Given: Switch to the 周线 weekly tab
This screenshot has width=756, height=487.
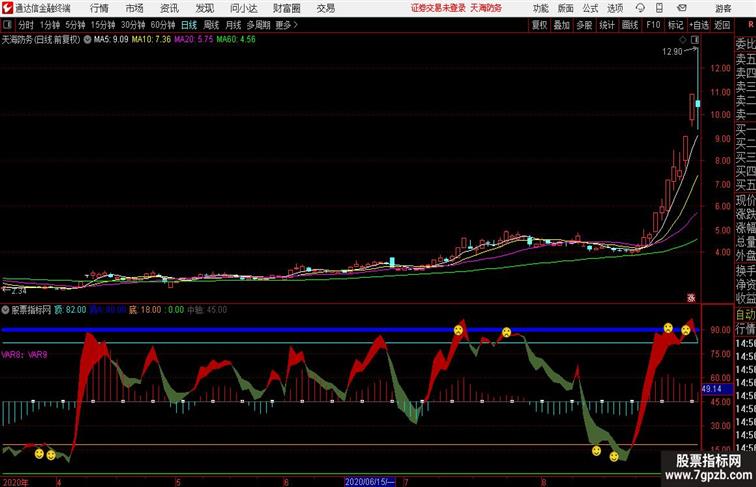Looking at the screenshot, I should (x=211, y=25).
